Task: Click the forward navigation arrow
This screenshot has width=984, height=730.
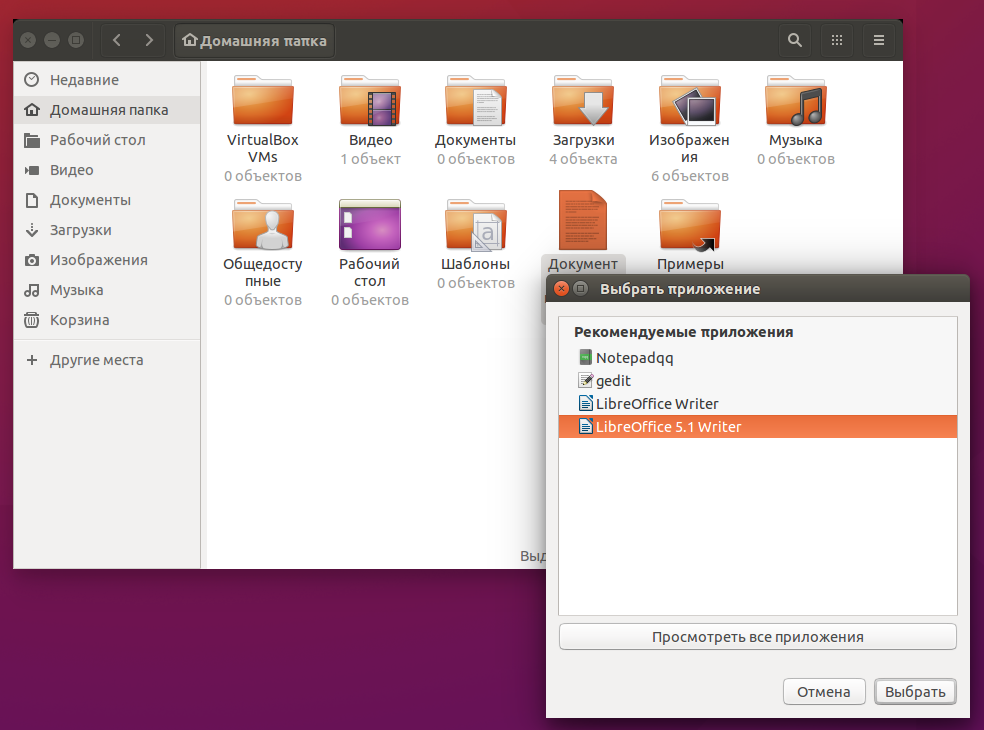Action: pos(148,40)
